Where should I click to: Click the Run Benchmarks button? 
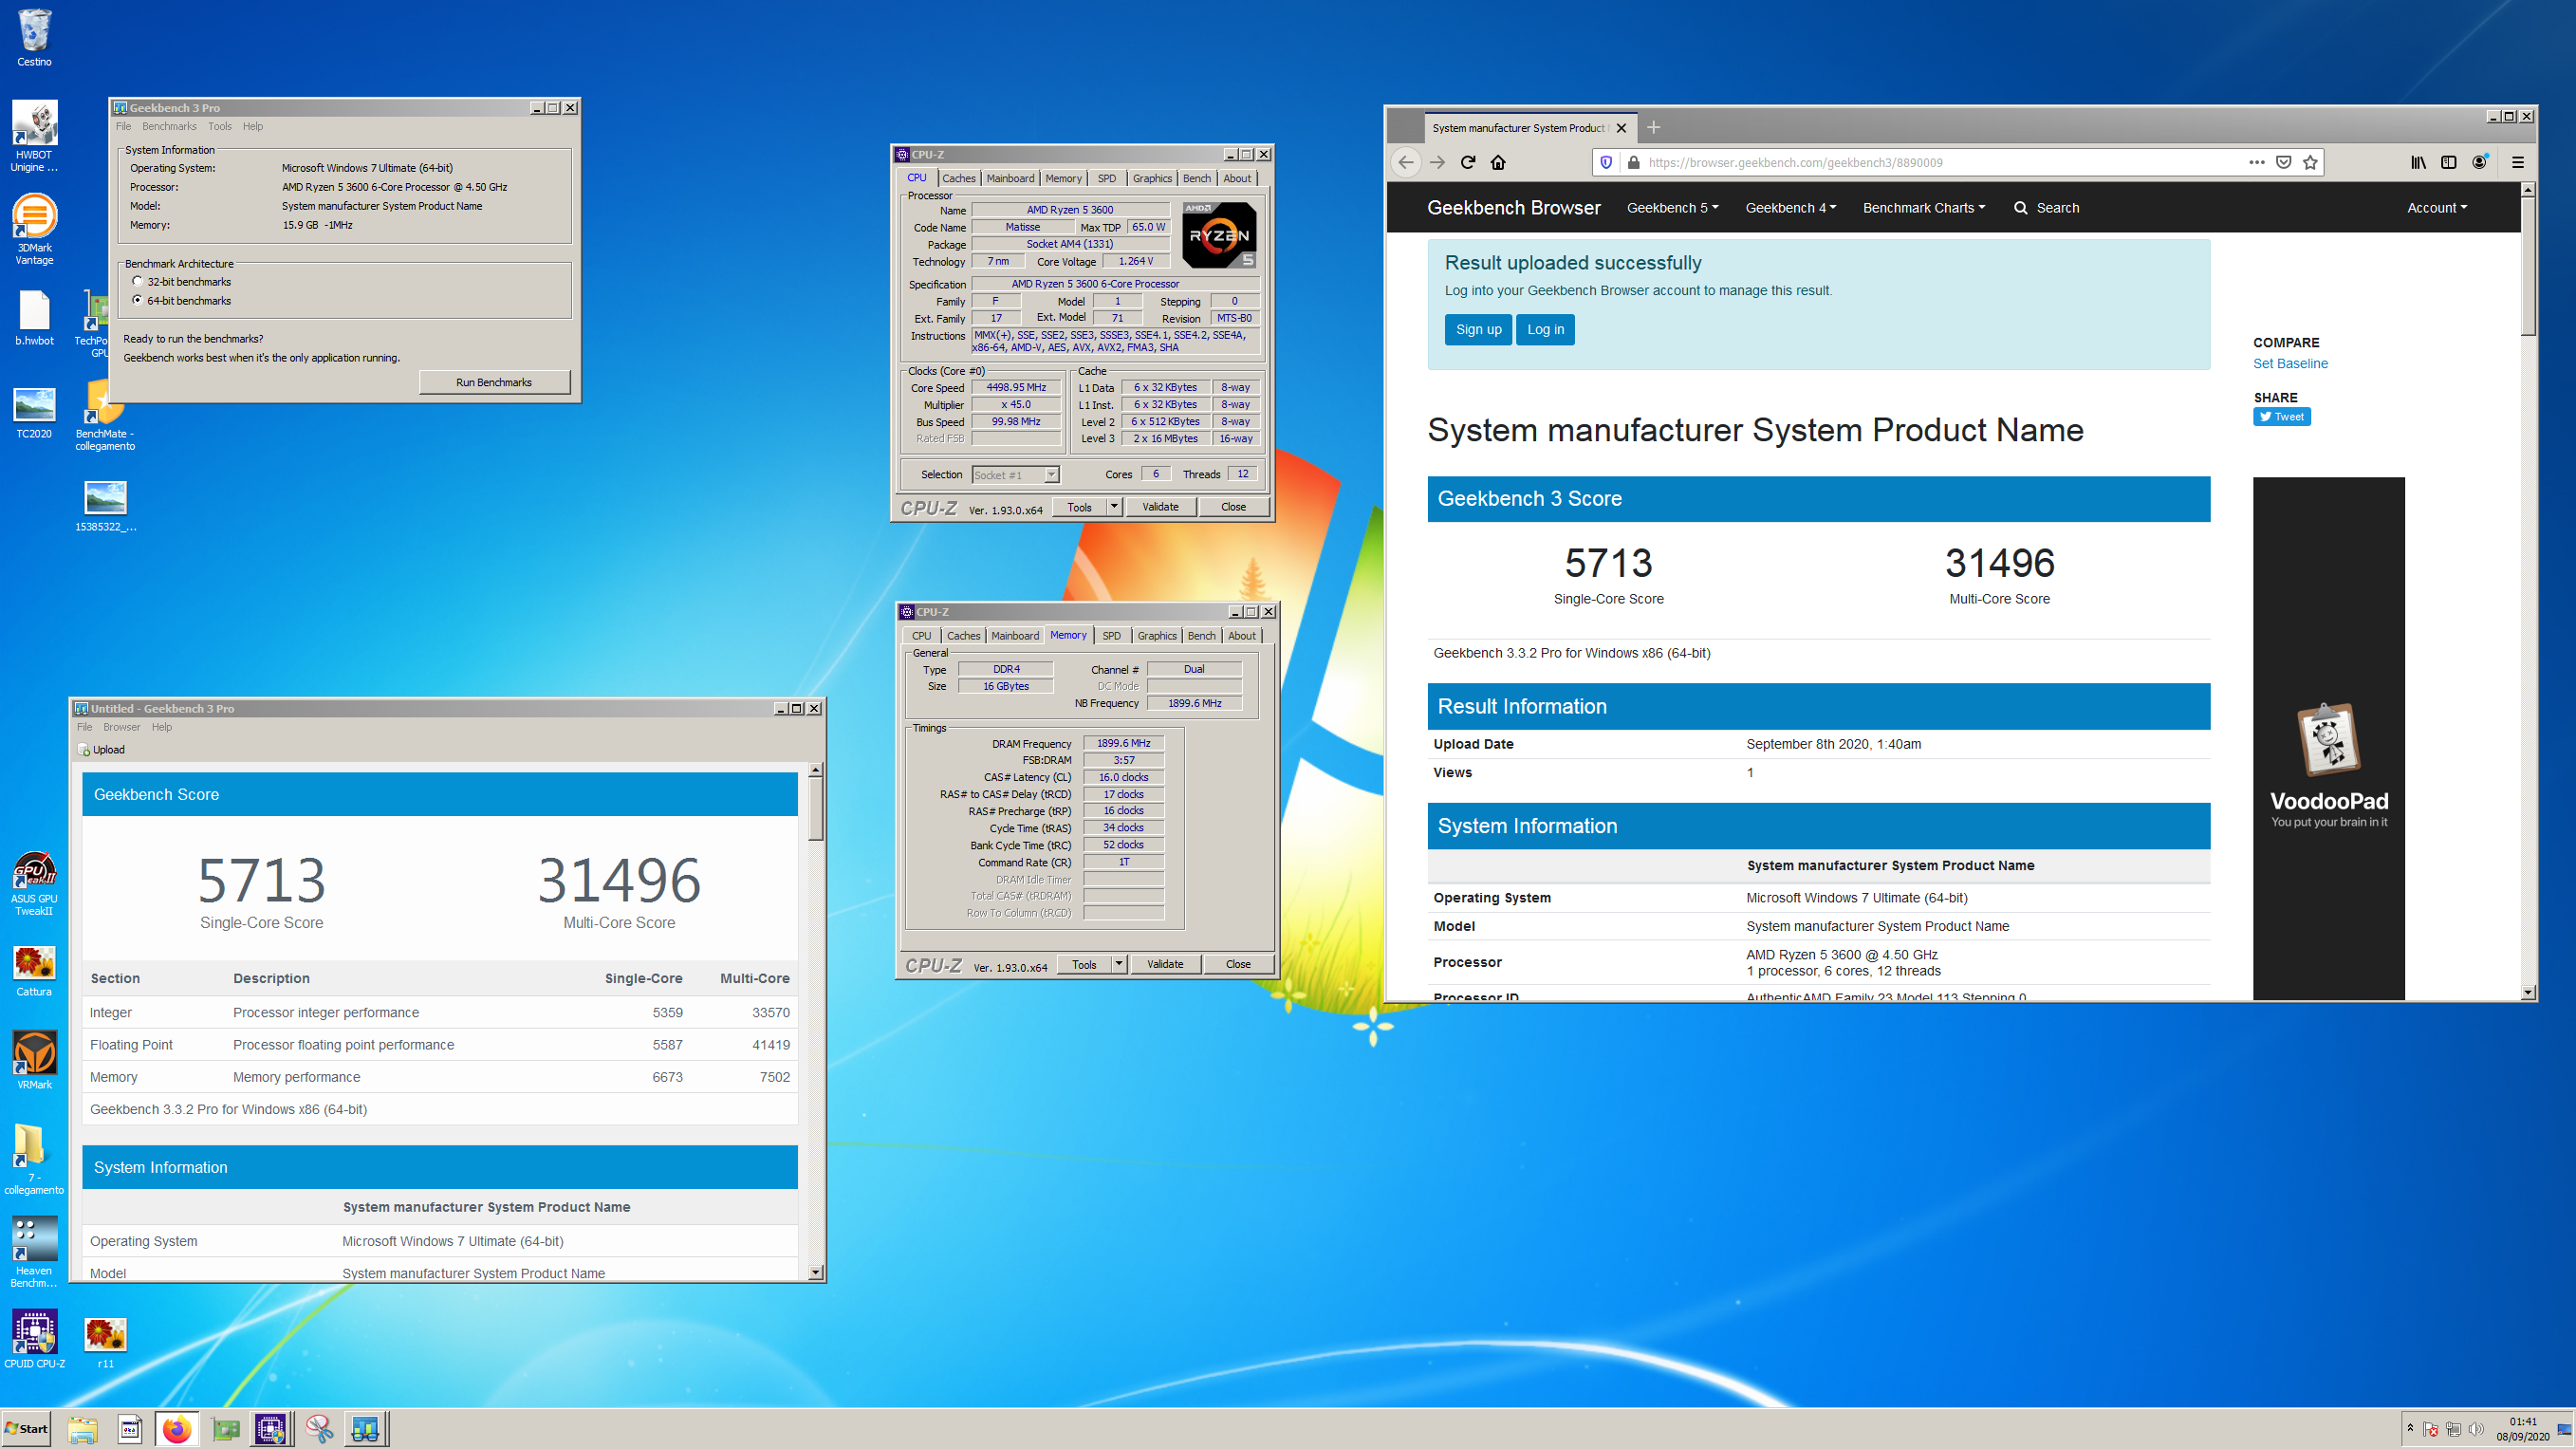(494, 382)
